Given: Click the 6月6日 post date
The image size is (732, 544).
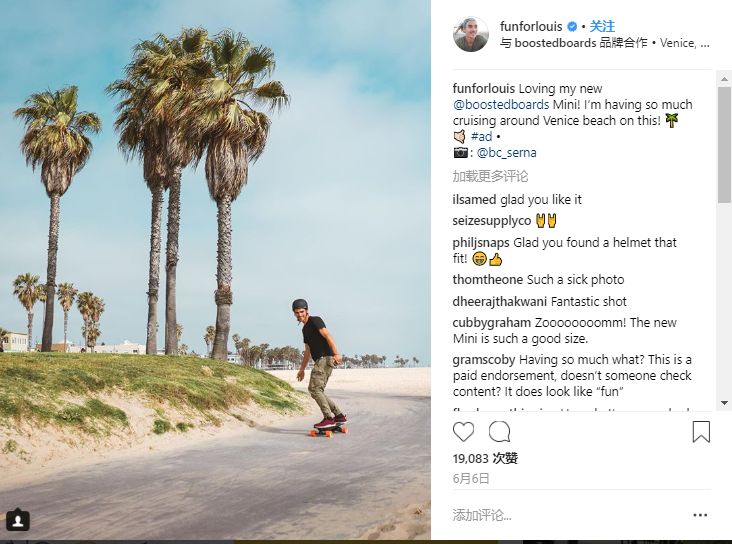Looking at the screenshot, I should click(471, 479).
